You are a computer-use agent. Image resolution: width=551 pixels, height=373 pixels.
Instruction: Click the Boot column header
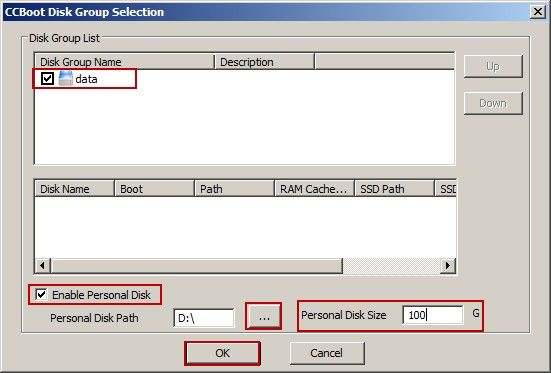(155, 189)
